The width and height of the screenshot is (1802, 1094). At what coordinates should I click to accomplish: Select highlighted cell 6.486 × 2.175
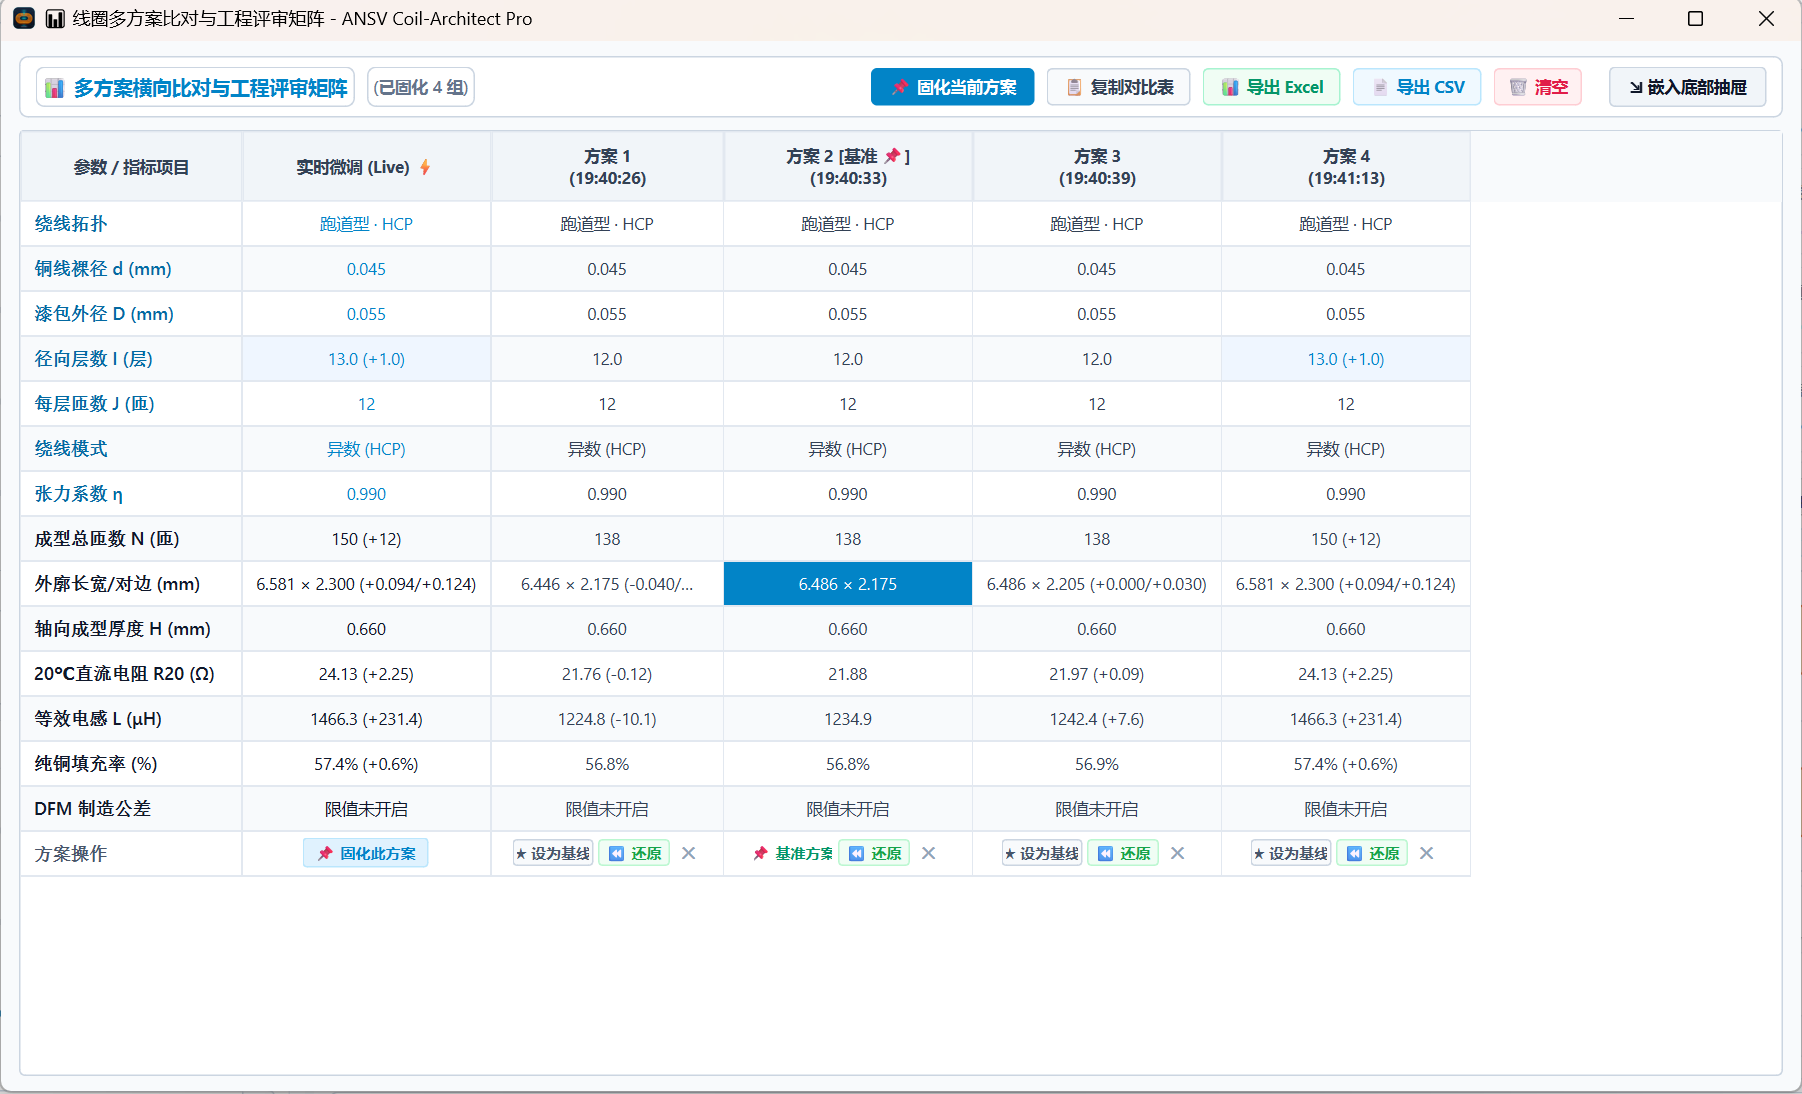[848, 584]
